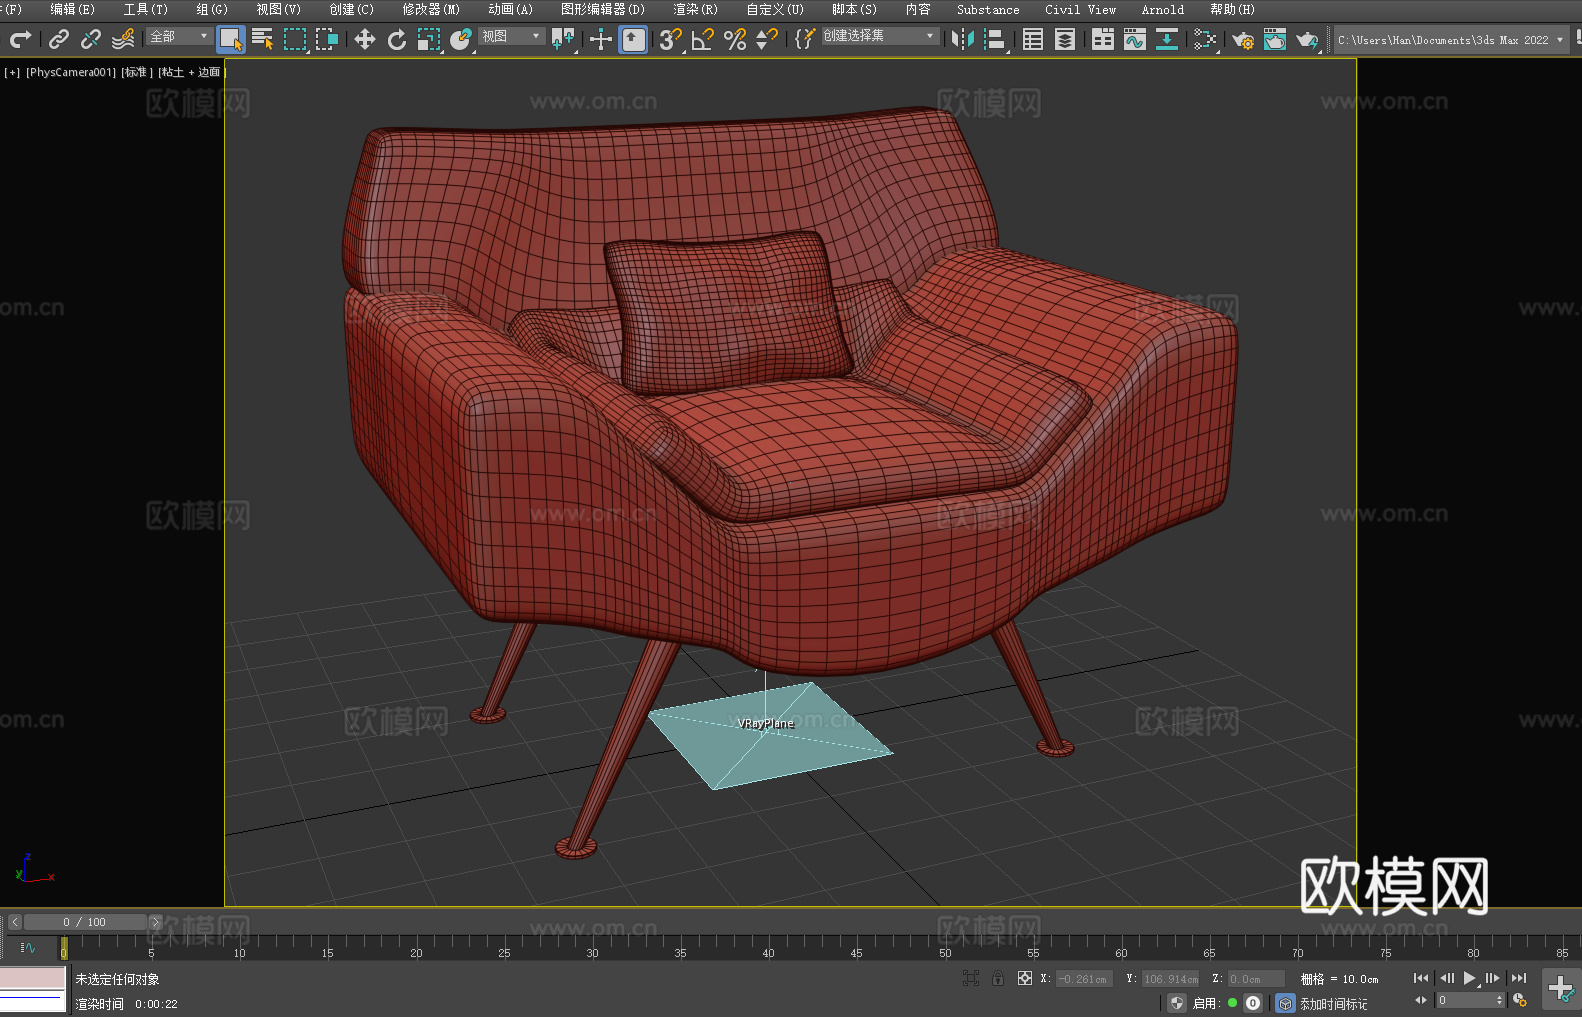The image size is (1582, 1017).
Task: Toggle Window/Crossing selection mode
Action: coord(327,40)
